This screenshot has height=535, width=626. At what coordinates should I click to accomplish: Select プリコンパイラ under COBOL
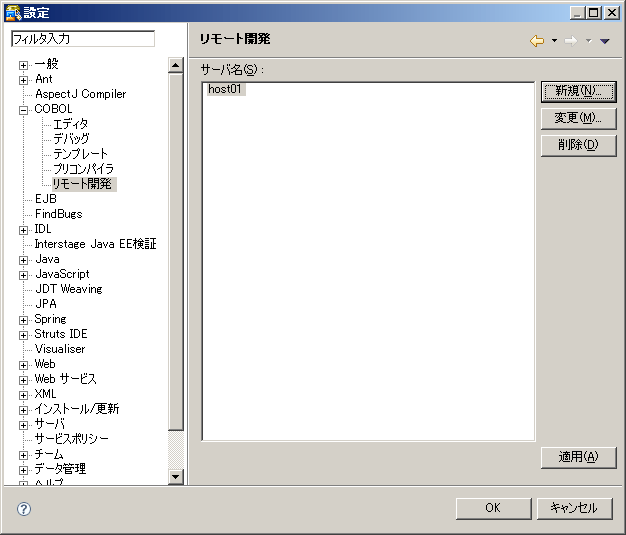coord(83,168)
